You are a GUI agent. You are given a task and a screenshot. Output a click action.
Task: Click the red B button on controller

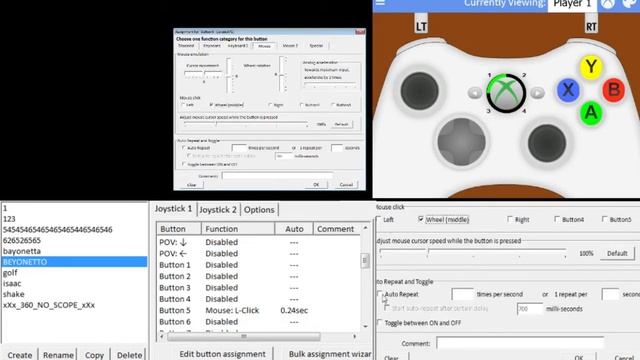(x=613, y=90)
